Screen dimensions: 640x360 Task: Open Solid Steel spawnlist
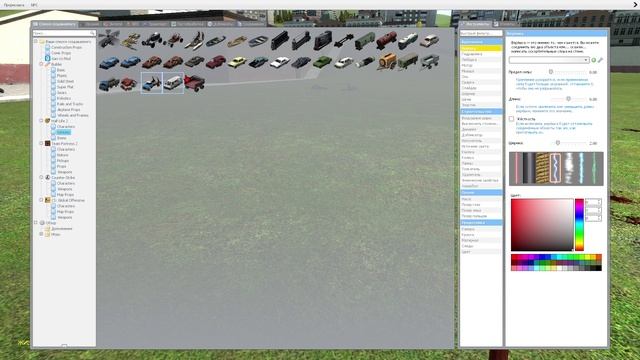[x=65, y=81]
